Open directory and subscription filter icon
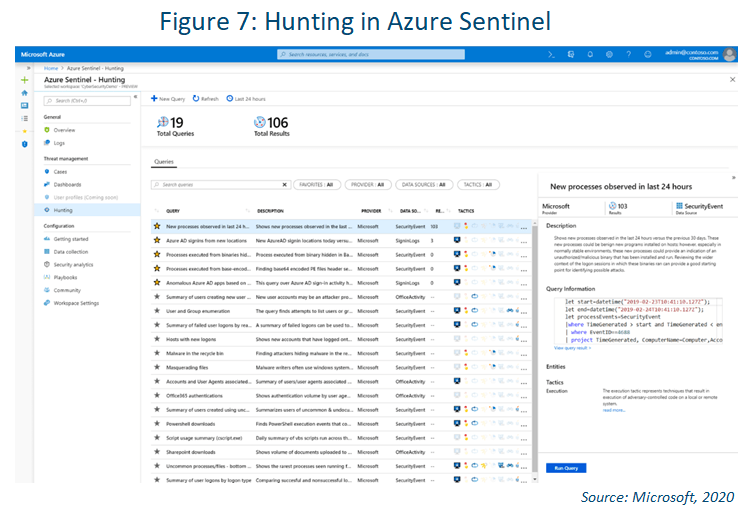This screenshot has width=749, height=511. tap(571, 54)
